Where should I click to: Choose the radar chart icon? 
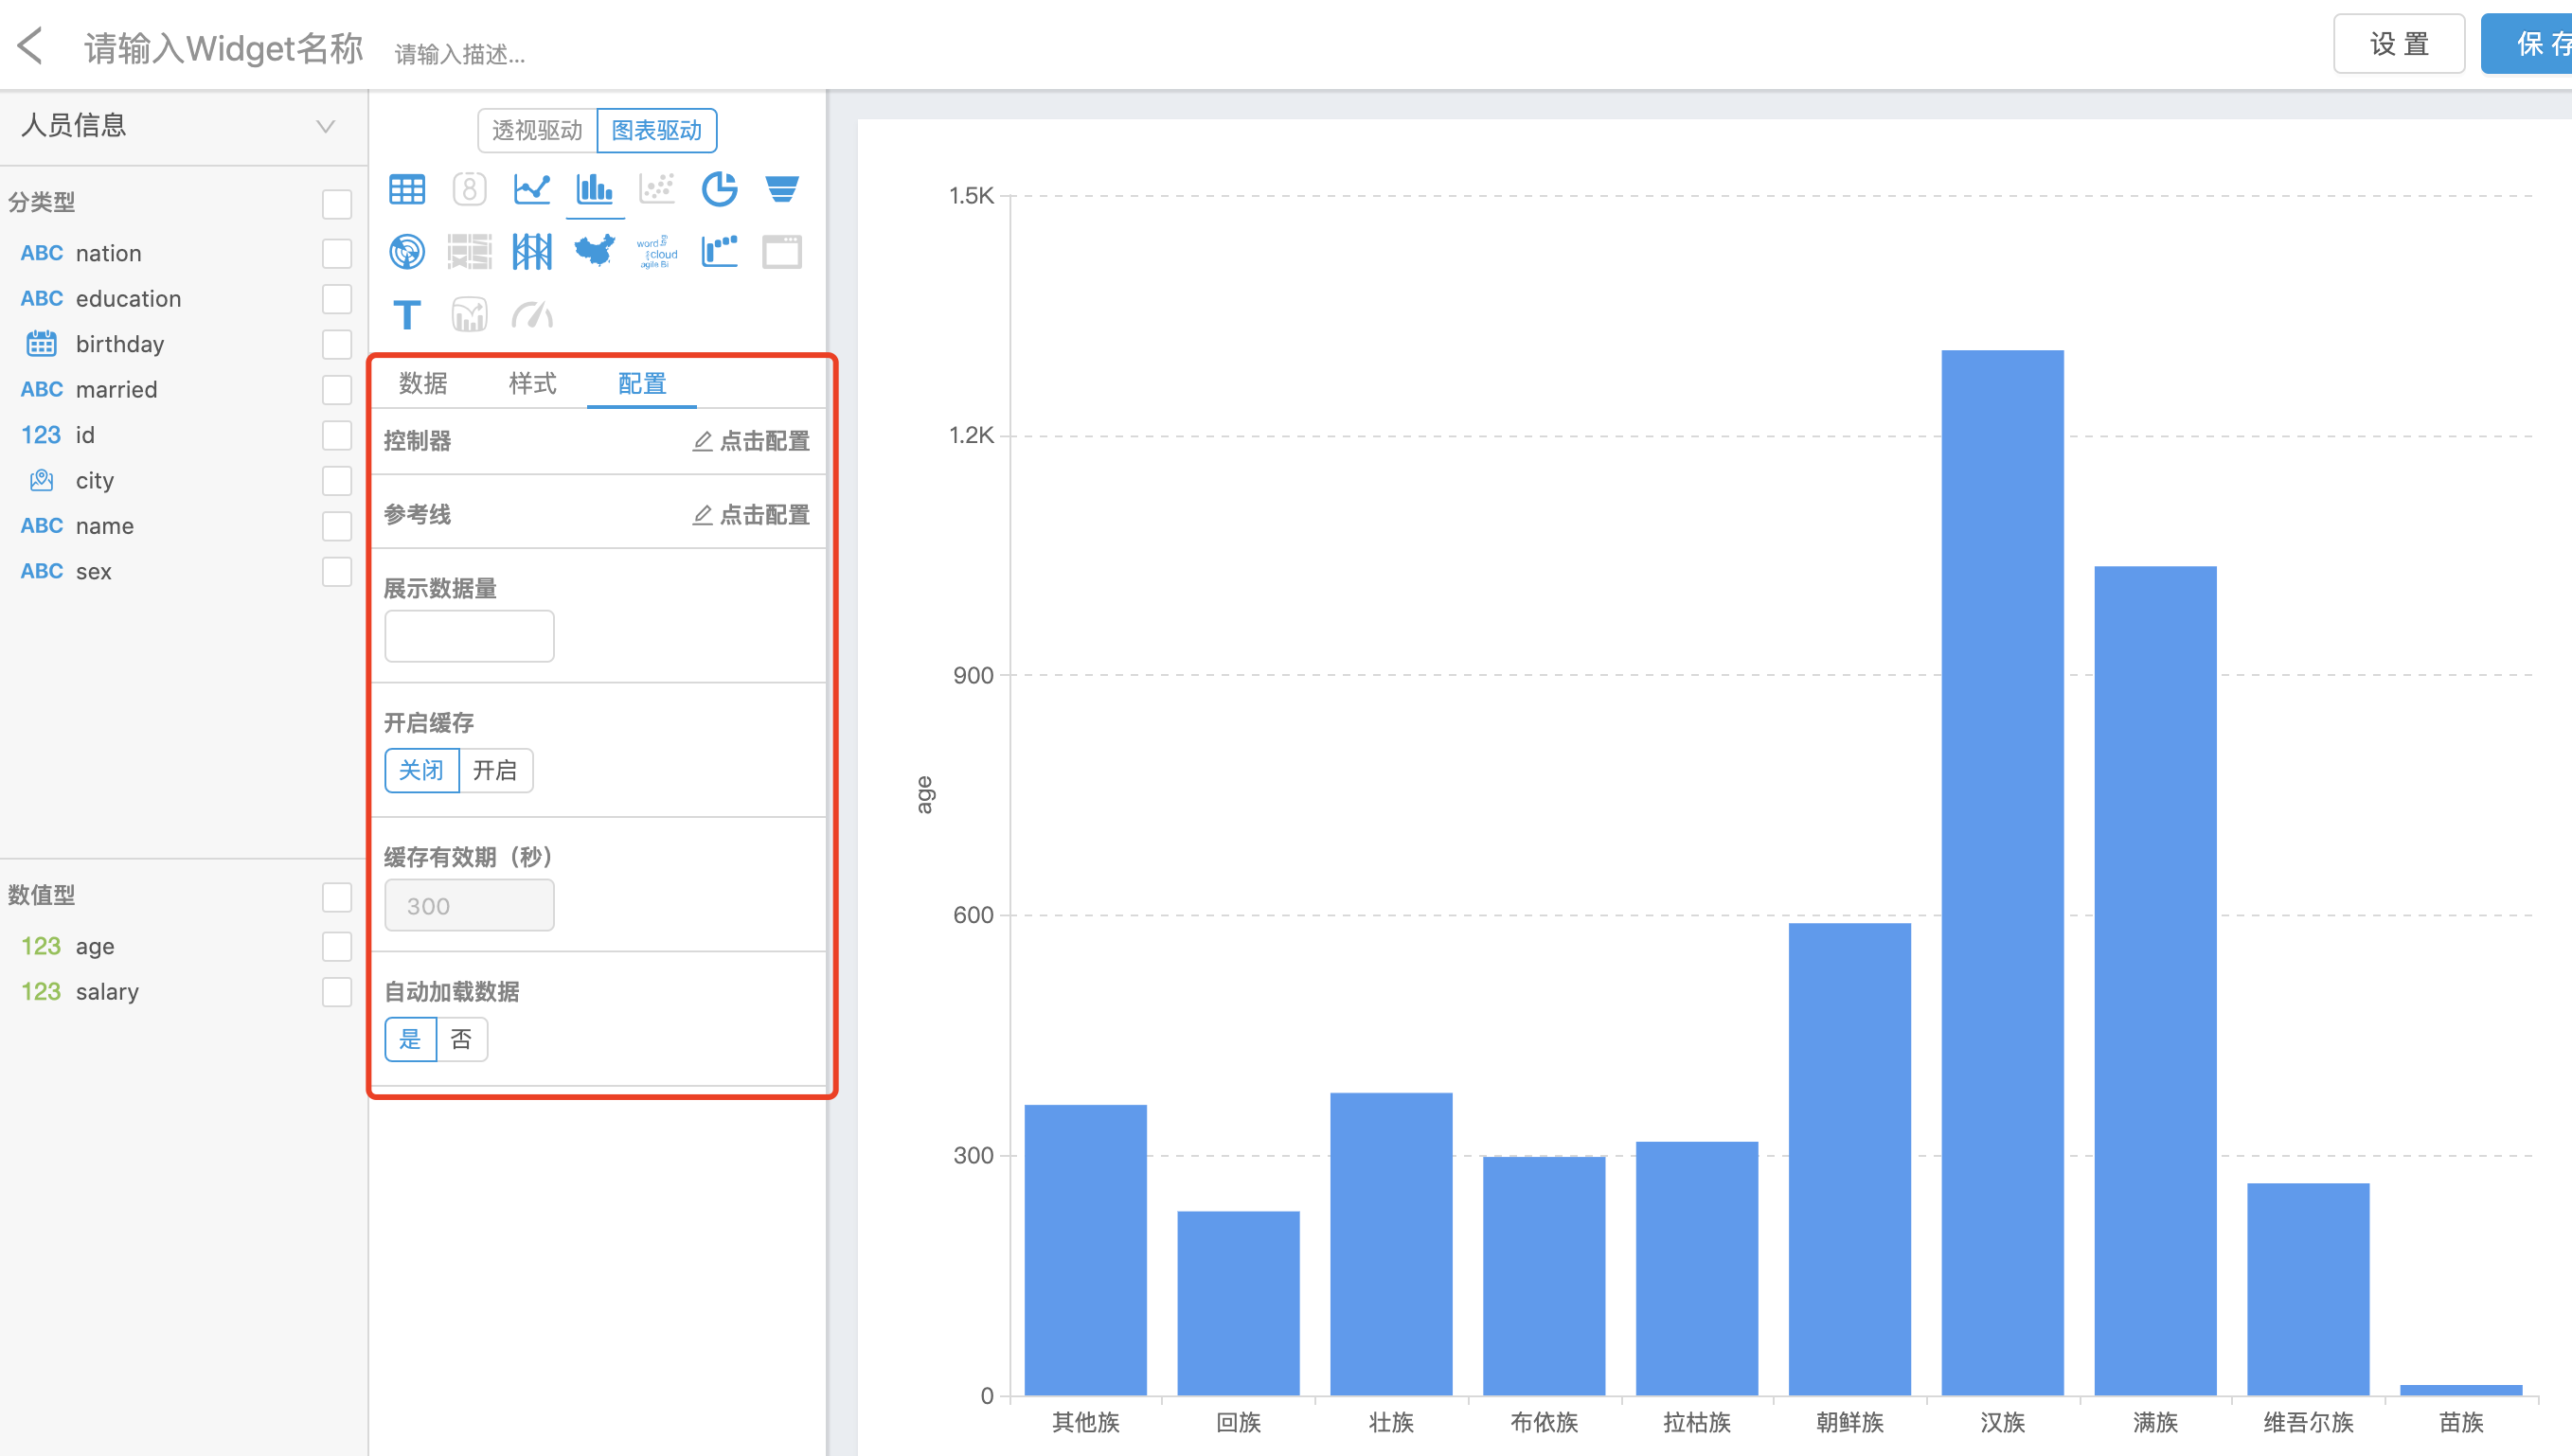(407, 251)
